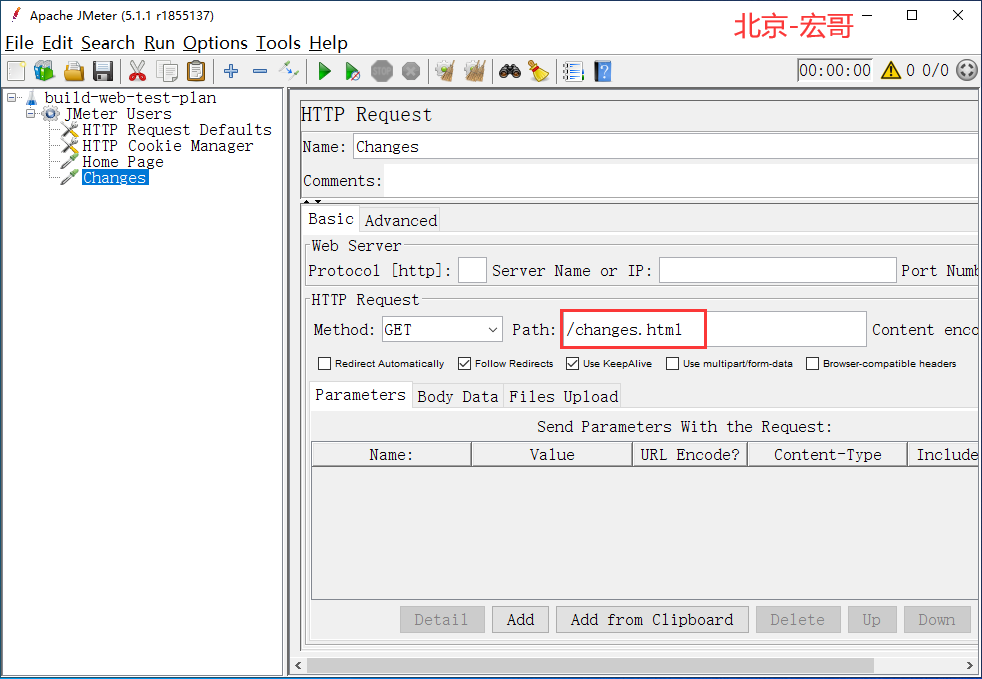Open the Method GET dropdown
The height and width of the screenshot is (679, 982).
[442, 329]
